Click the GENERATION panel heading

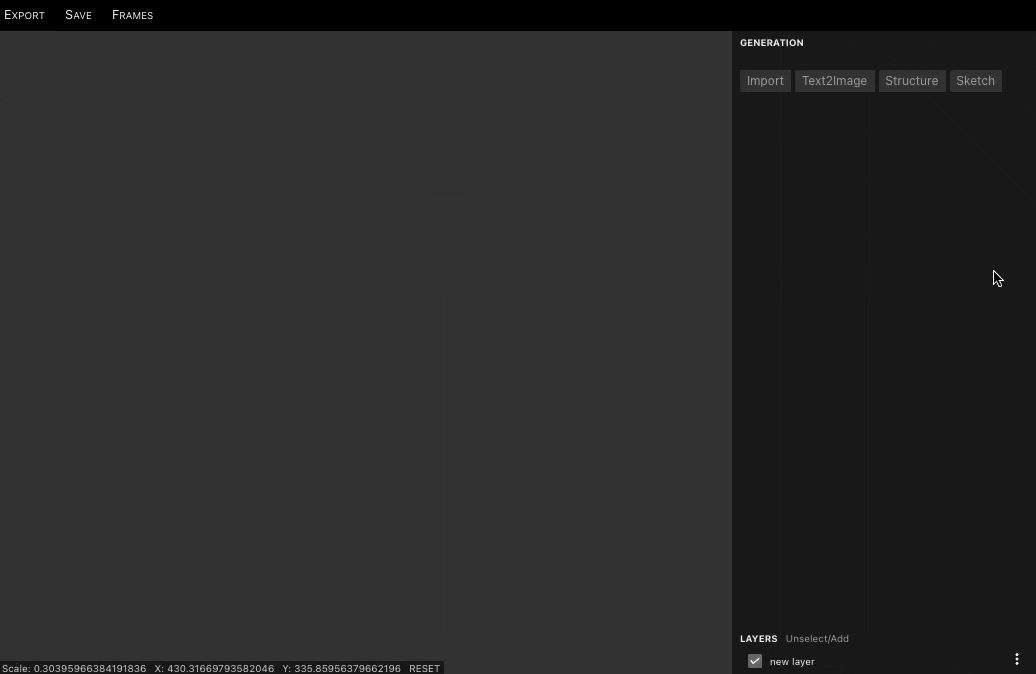point(771,43)
